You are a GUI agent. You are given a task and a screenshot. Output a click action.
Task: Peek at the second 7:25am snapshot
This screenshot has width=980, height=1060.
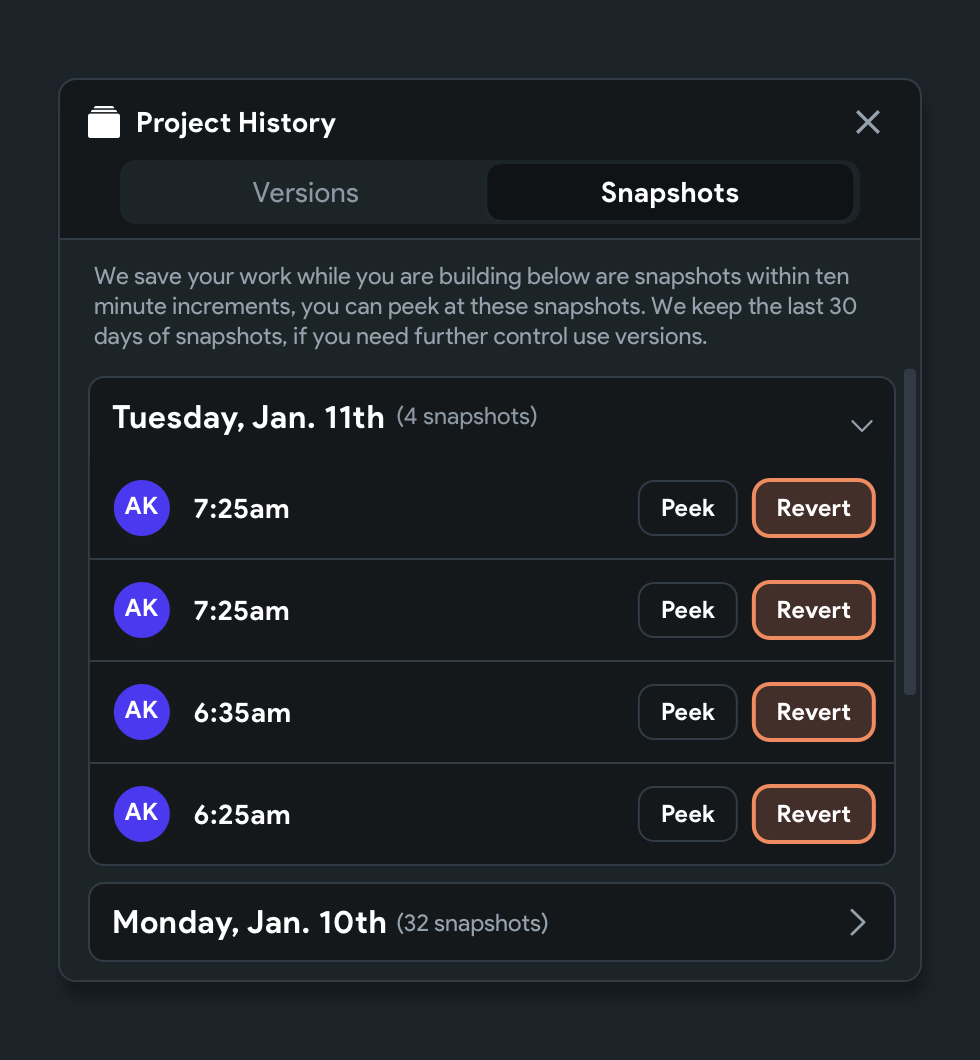(x=688, y=610)
